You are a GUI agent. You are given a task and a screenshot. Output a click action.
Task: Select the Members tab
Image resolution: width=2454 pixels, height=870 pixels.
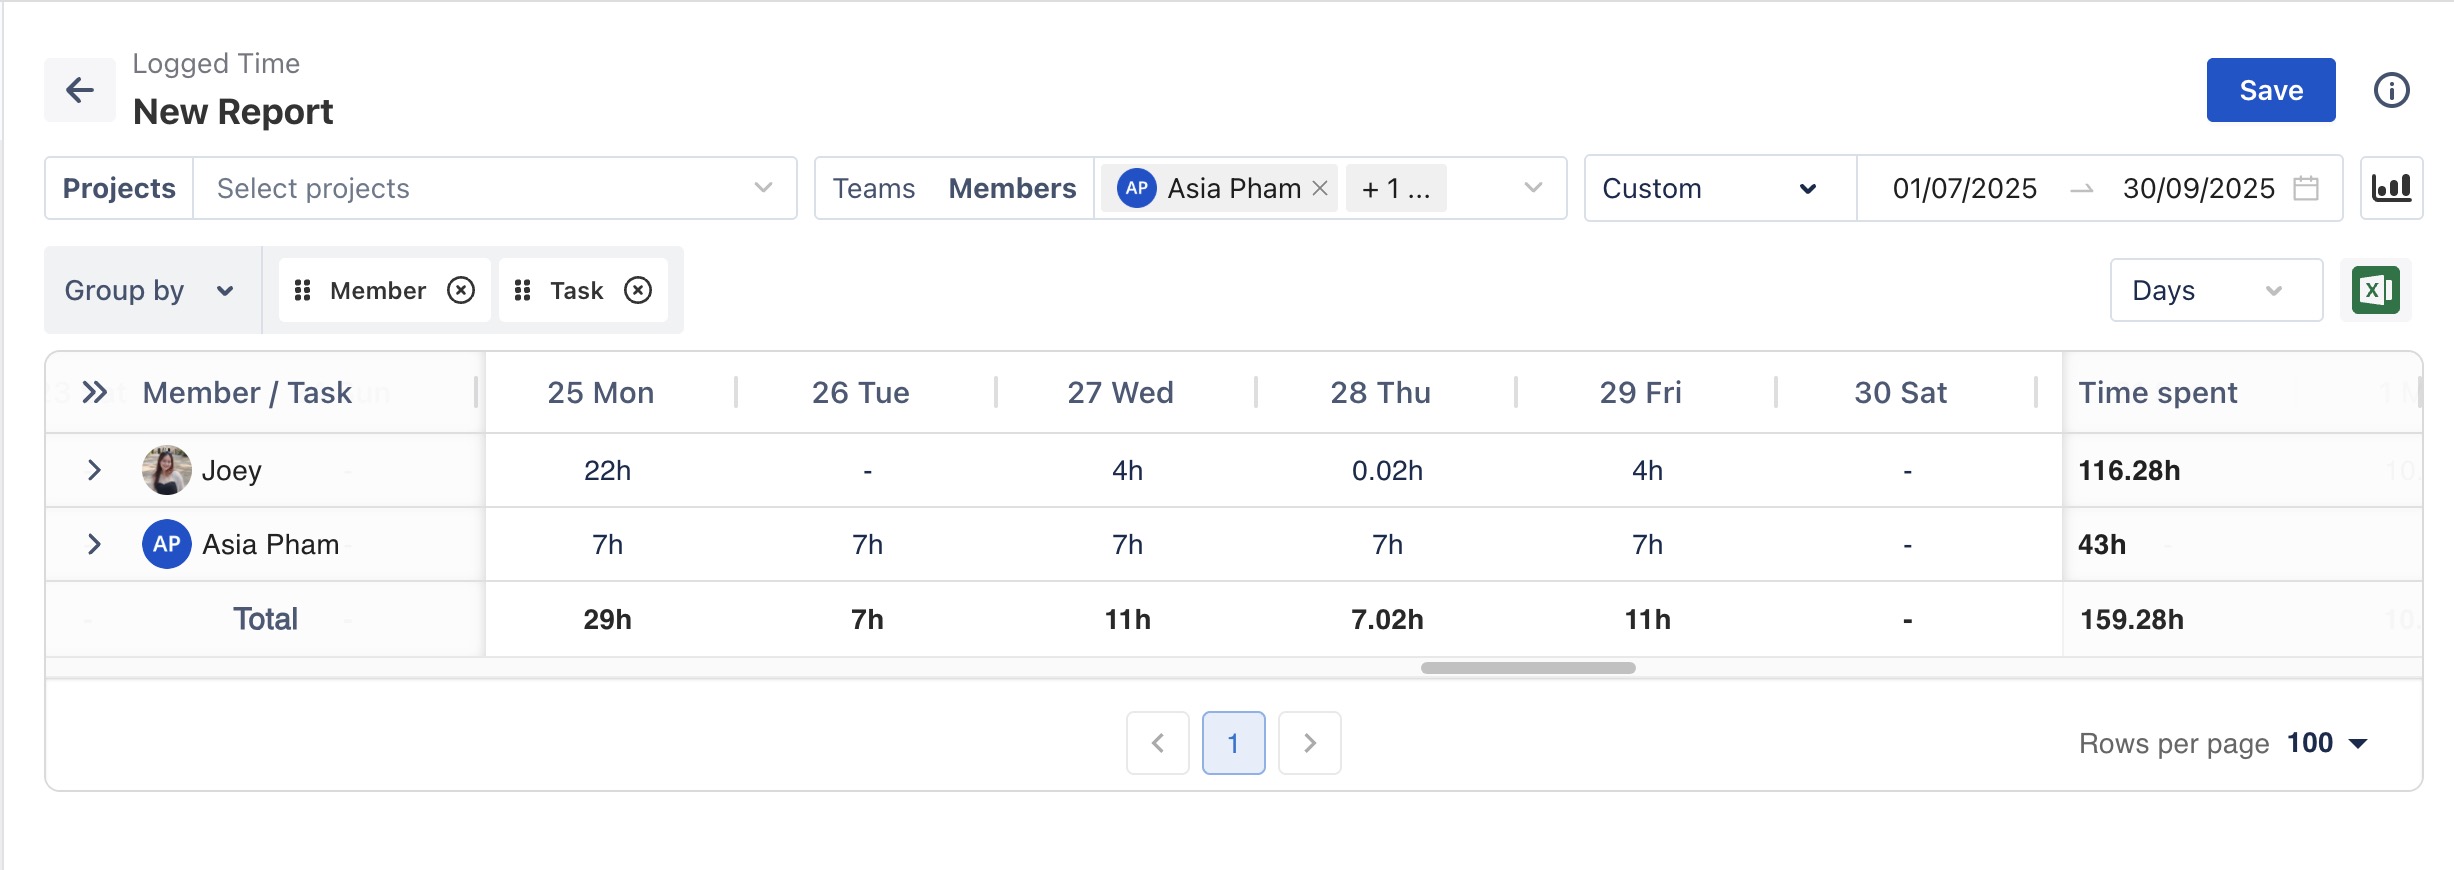click(x=1012, y=188)
